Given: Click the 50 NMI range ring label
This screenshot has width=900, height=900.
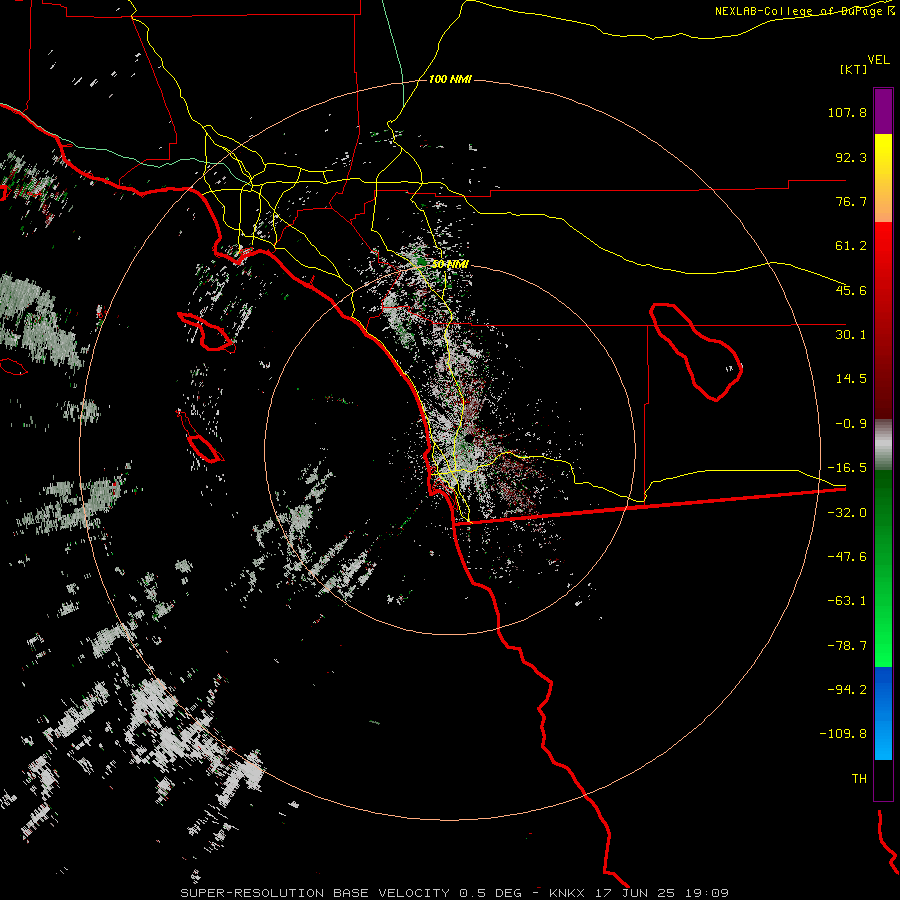Looking at the screenshot, I should click(x=450, y=264).
